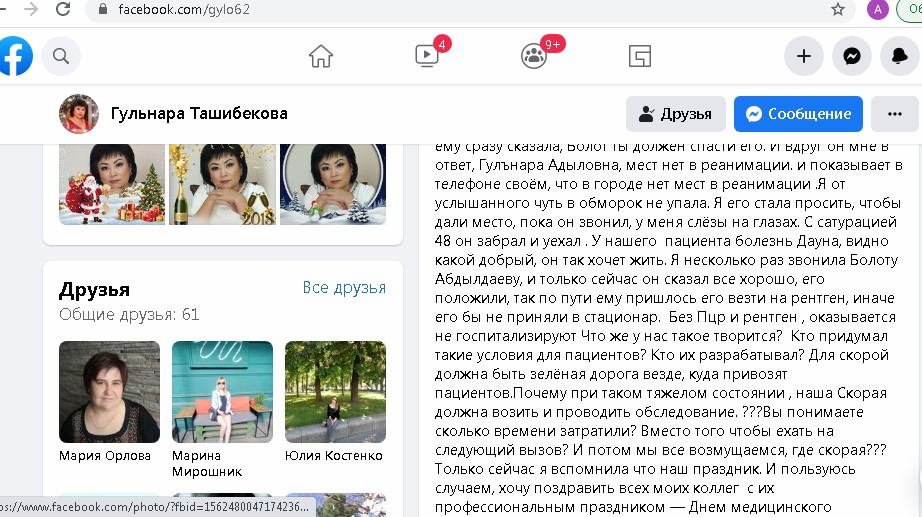
Task: Open the 2018 champagne photo thumbnail
Action: pos(222,184)
